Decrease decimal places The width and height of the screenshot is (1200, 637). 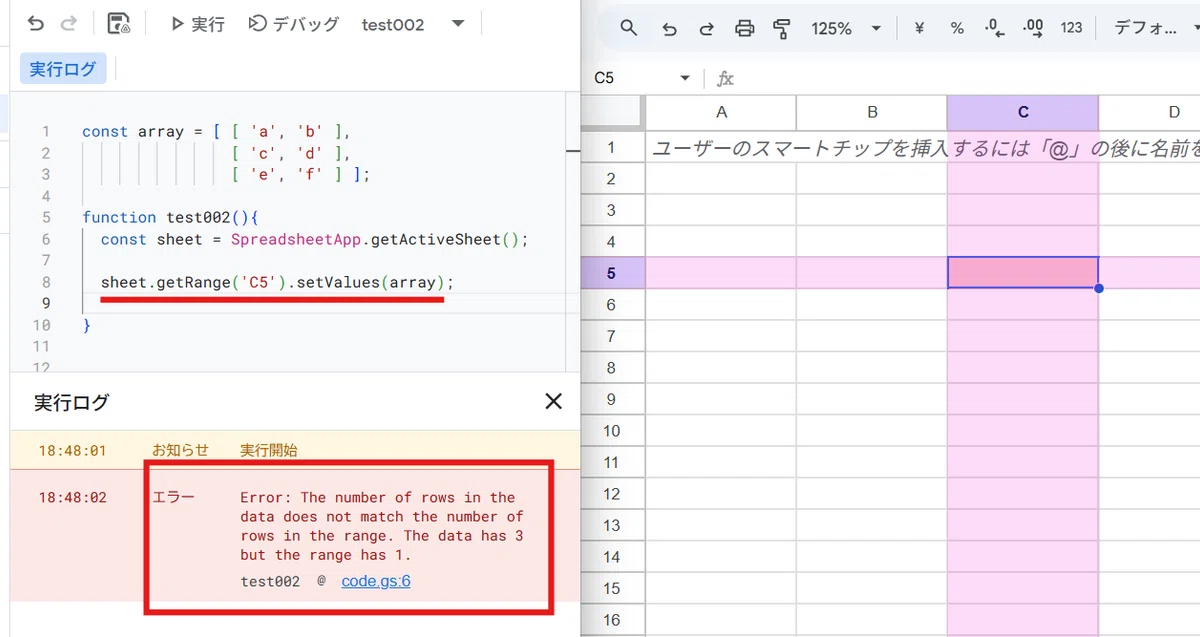994,28
